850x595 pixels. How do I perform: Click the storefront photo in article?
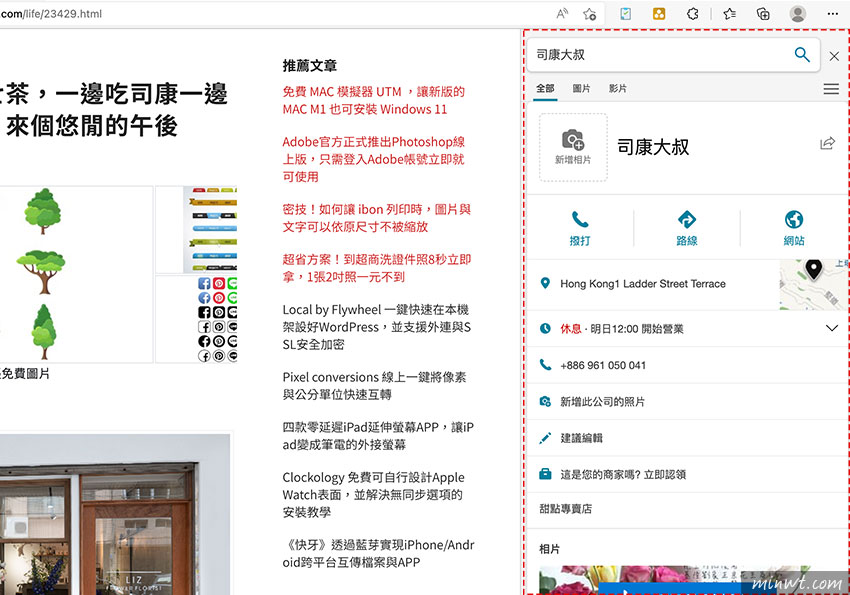115,514
